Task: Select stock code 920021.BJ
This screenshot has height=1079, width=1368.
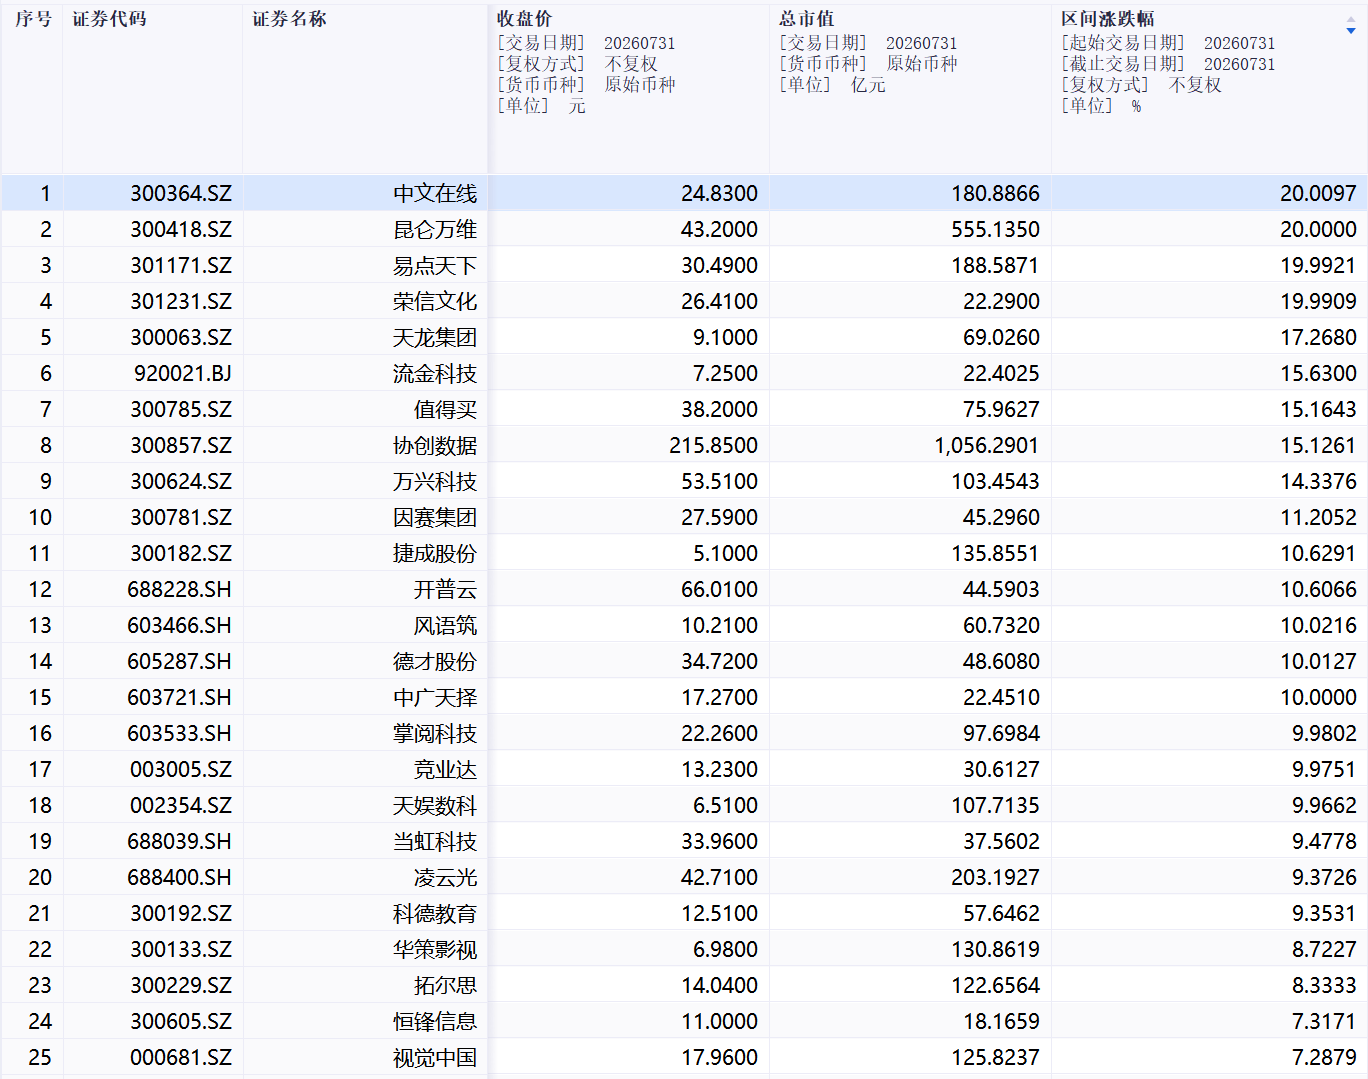Action: tap(183, 373)
